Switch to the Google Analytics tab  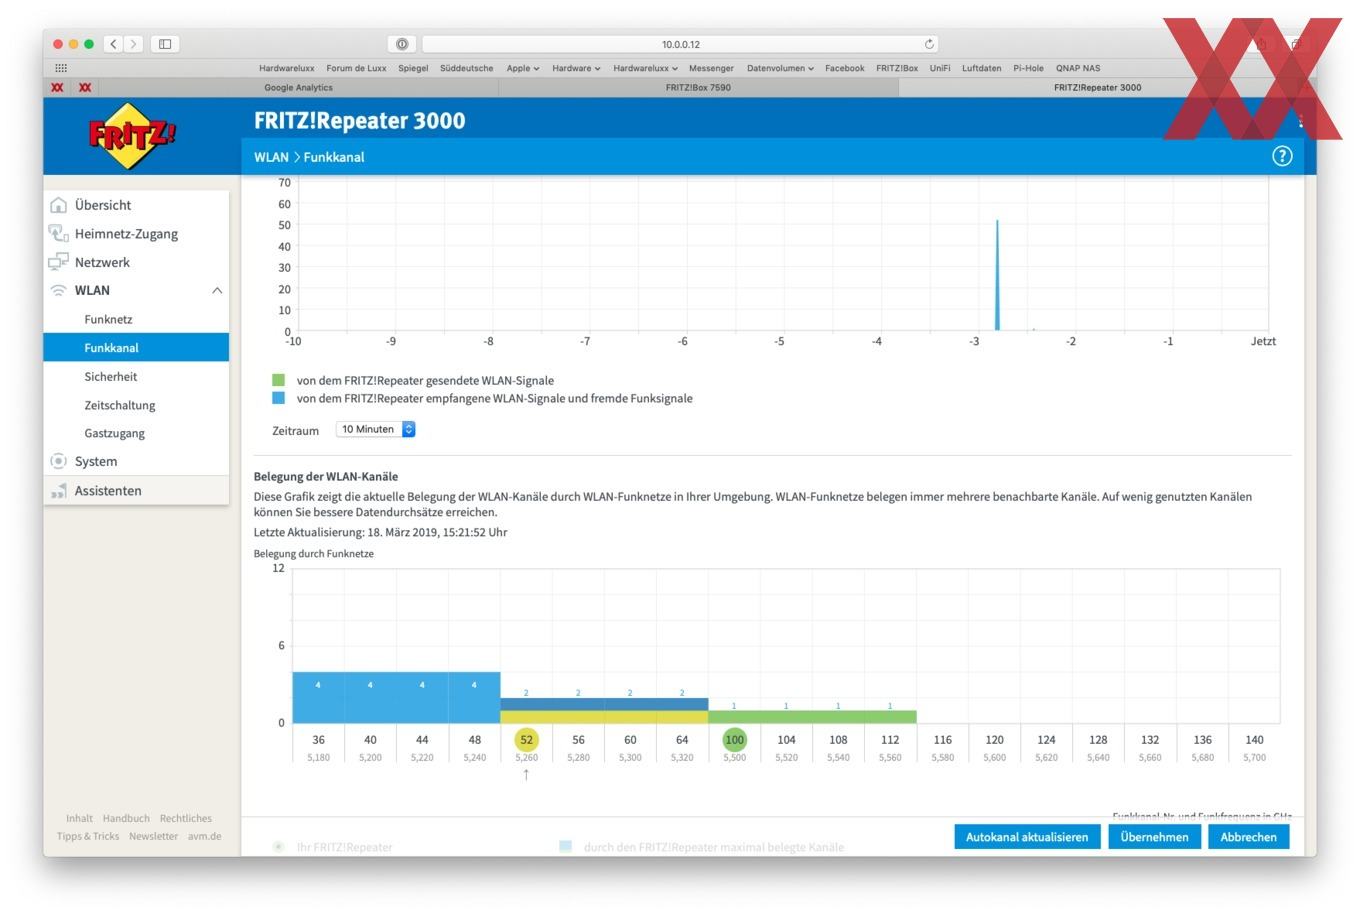point(298,87)
